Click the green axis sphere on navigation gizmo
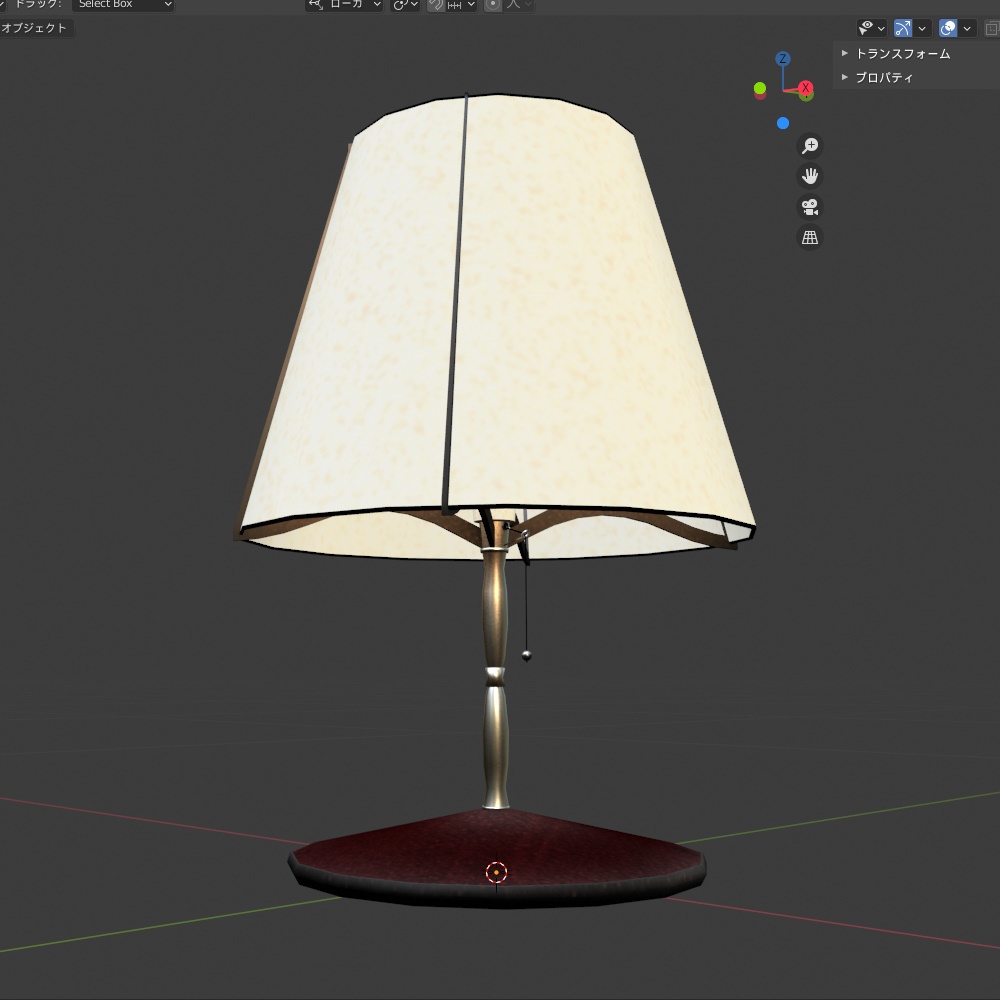This screenshot has width=1000, height=1000. click(759, 90)
